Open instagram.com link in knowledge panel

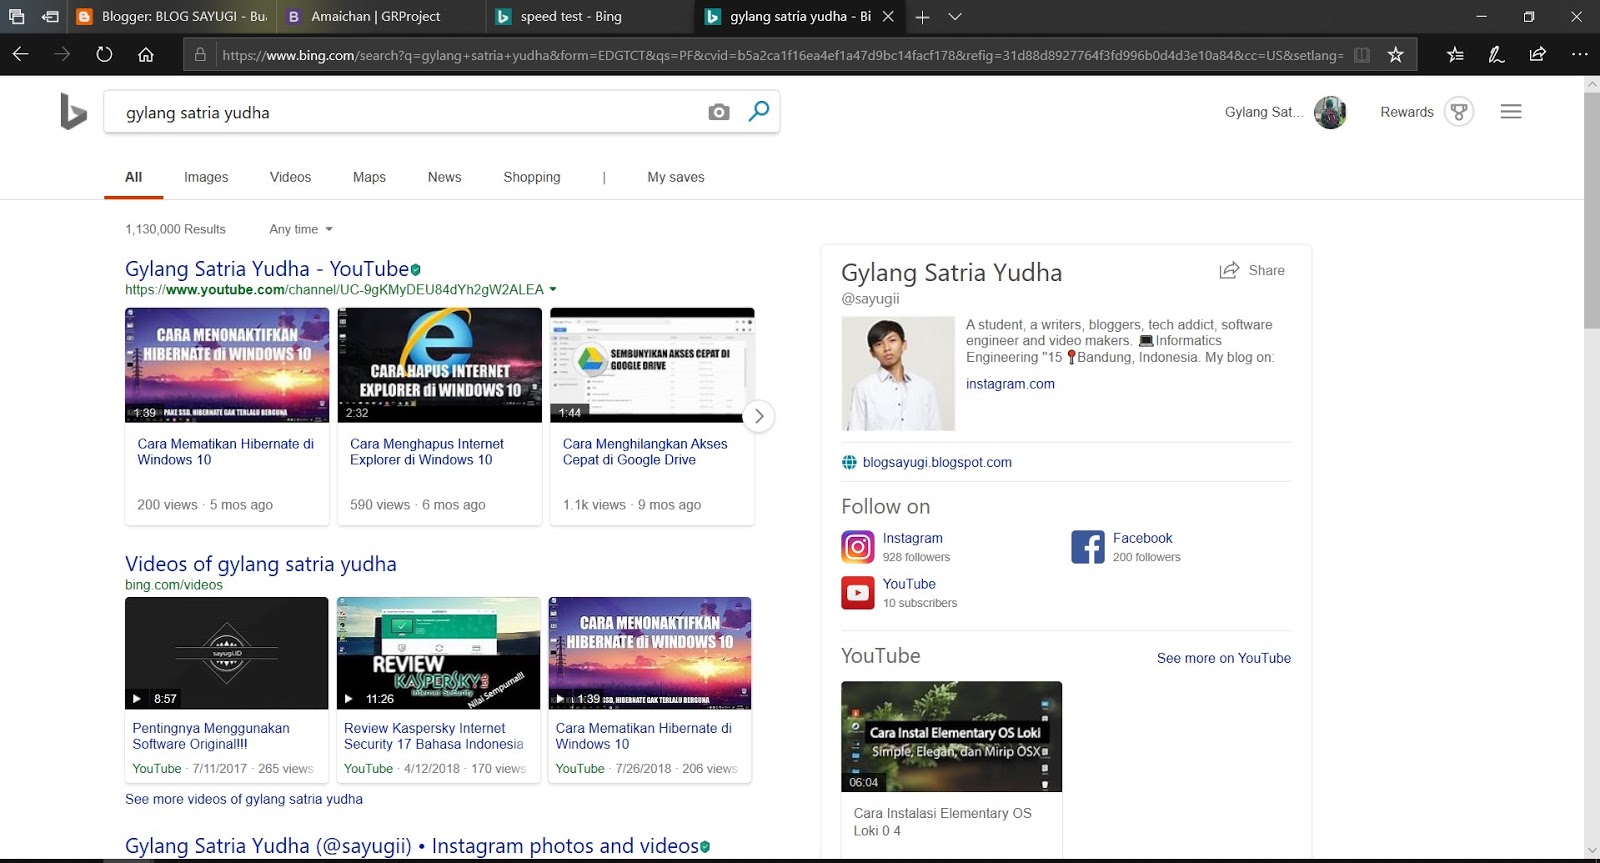[1010, 384]
